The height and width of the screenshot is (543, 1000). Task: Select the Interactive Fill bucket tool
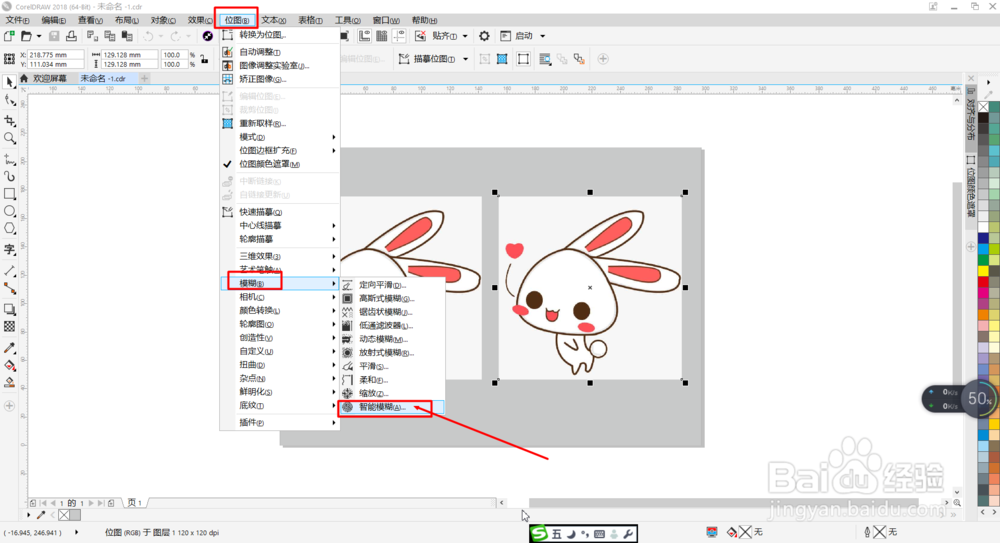[10, 366]
